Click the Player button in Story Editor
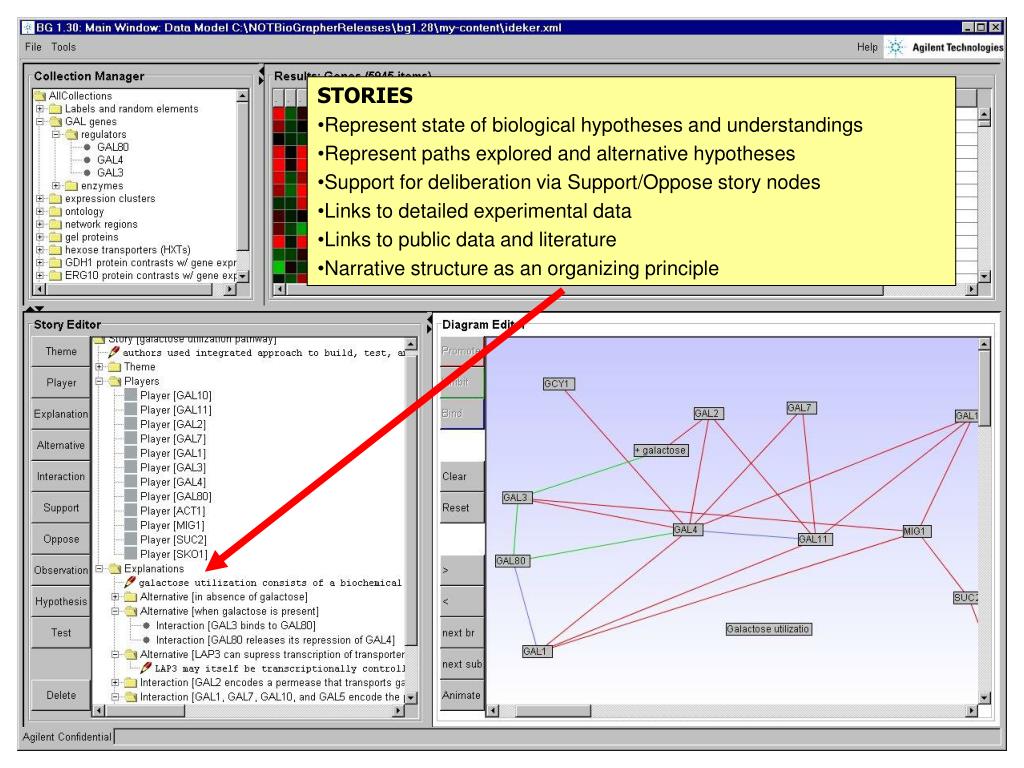The height and width of the screenshot is (768, 1024). [x=61, y=383]
